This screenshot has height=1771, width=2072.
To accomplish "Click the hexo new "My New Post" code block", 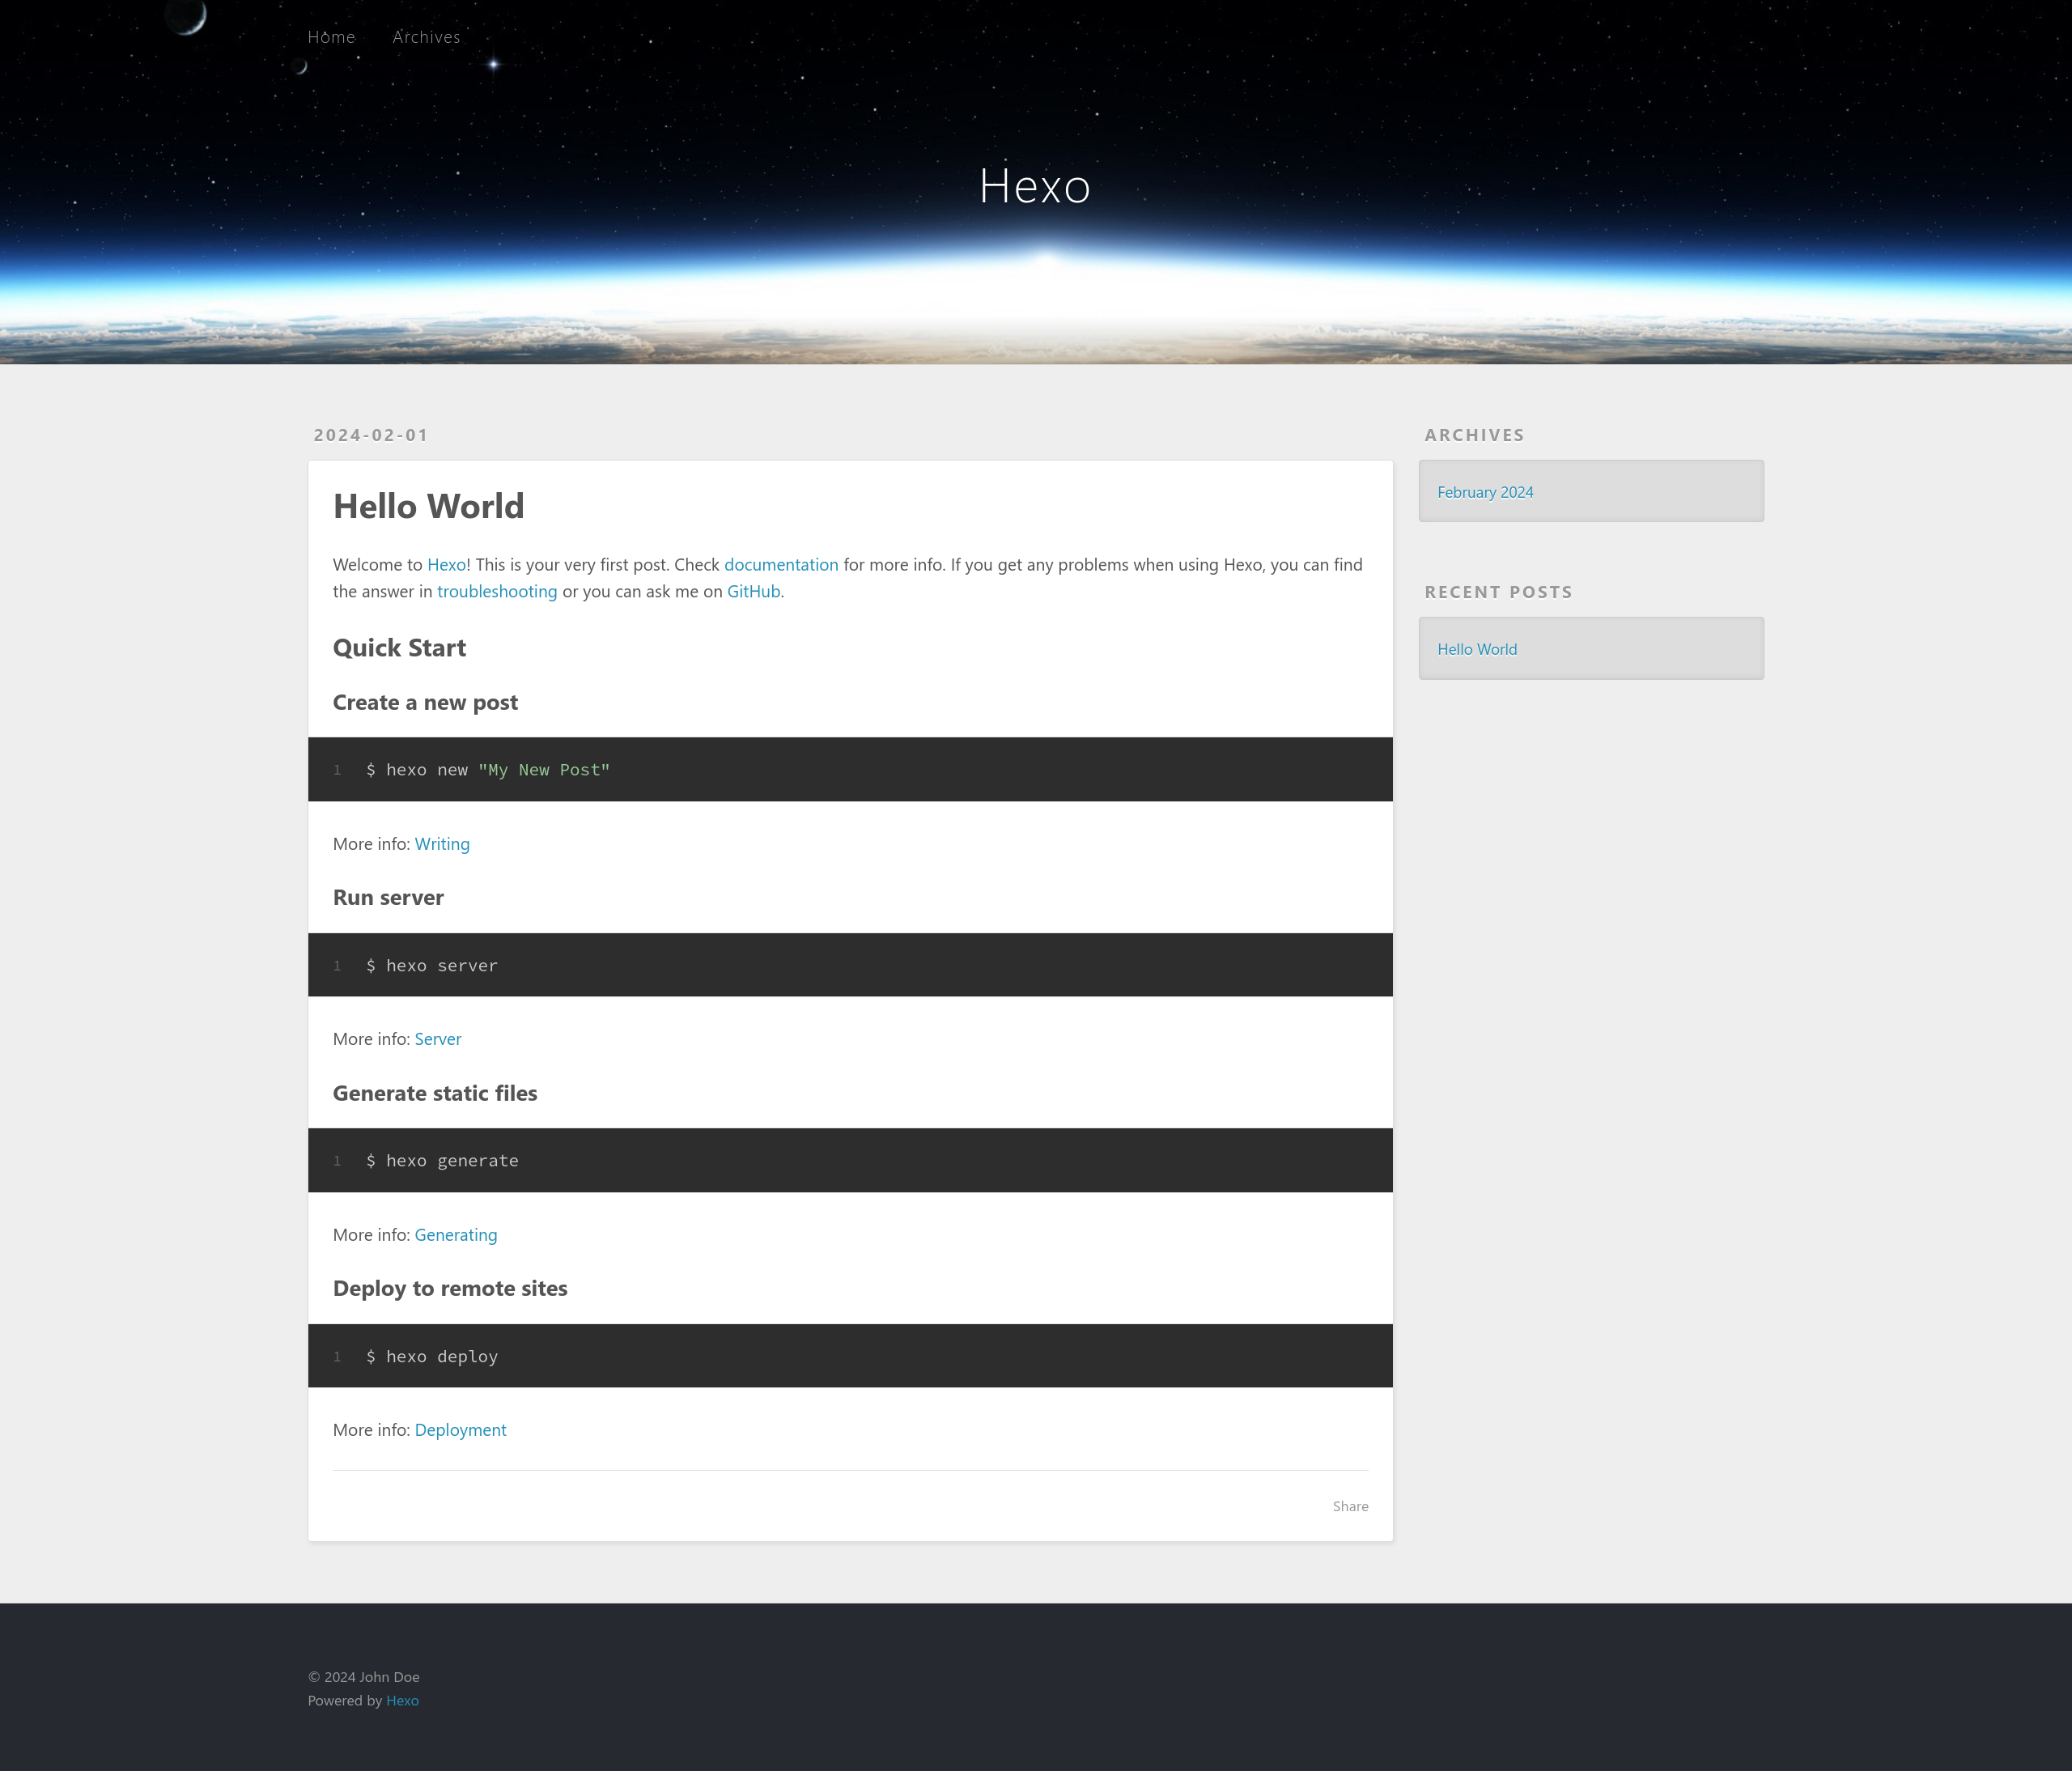I will pyautogui.click(x=488, y=770).
